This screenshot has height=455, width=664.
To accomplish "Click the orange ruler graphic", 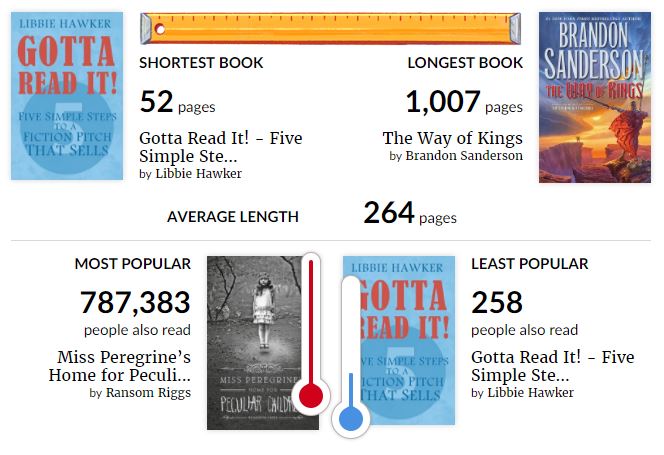I will click(330, 29).
